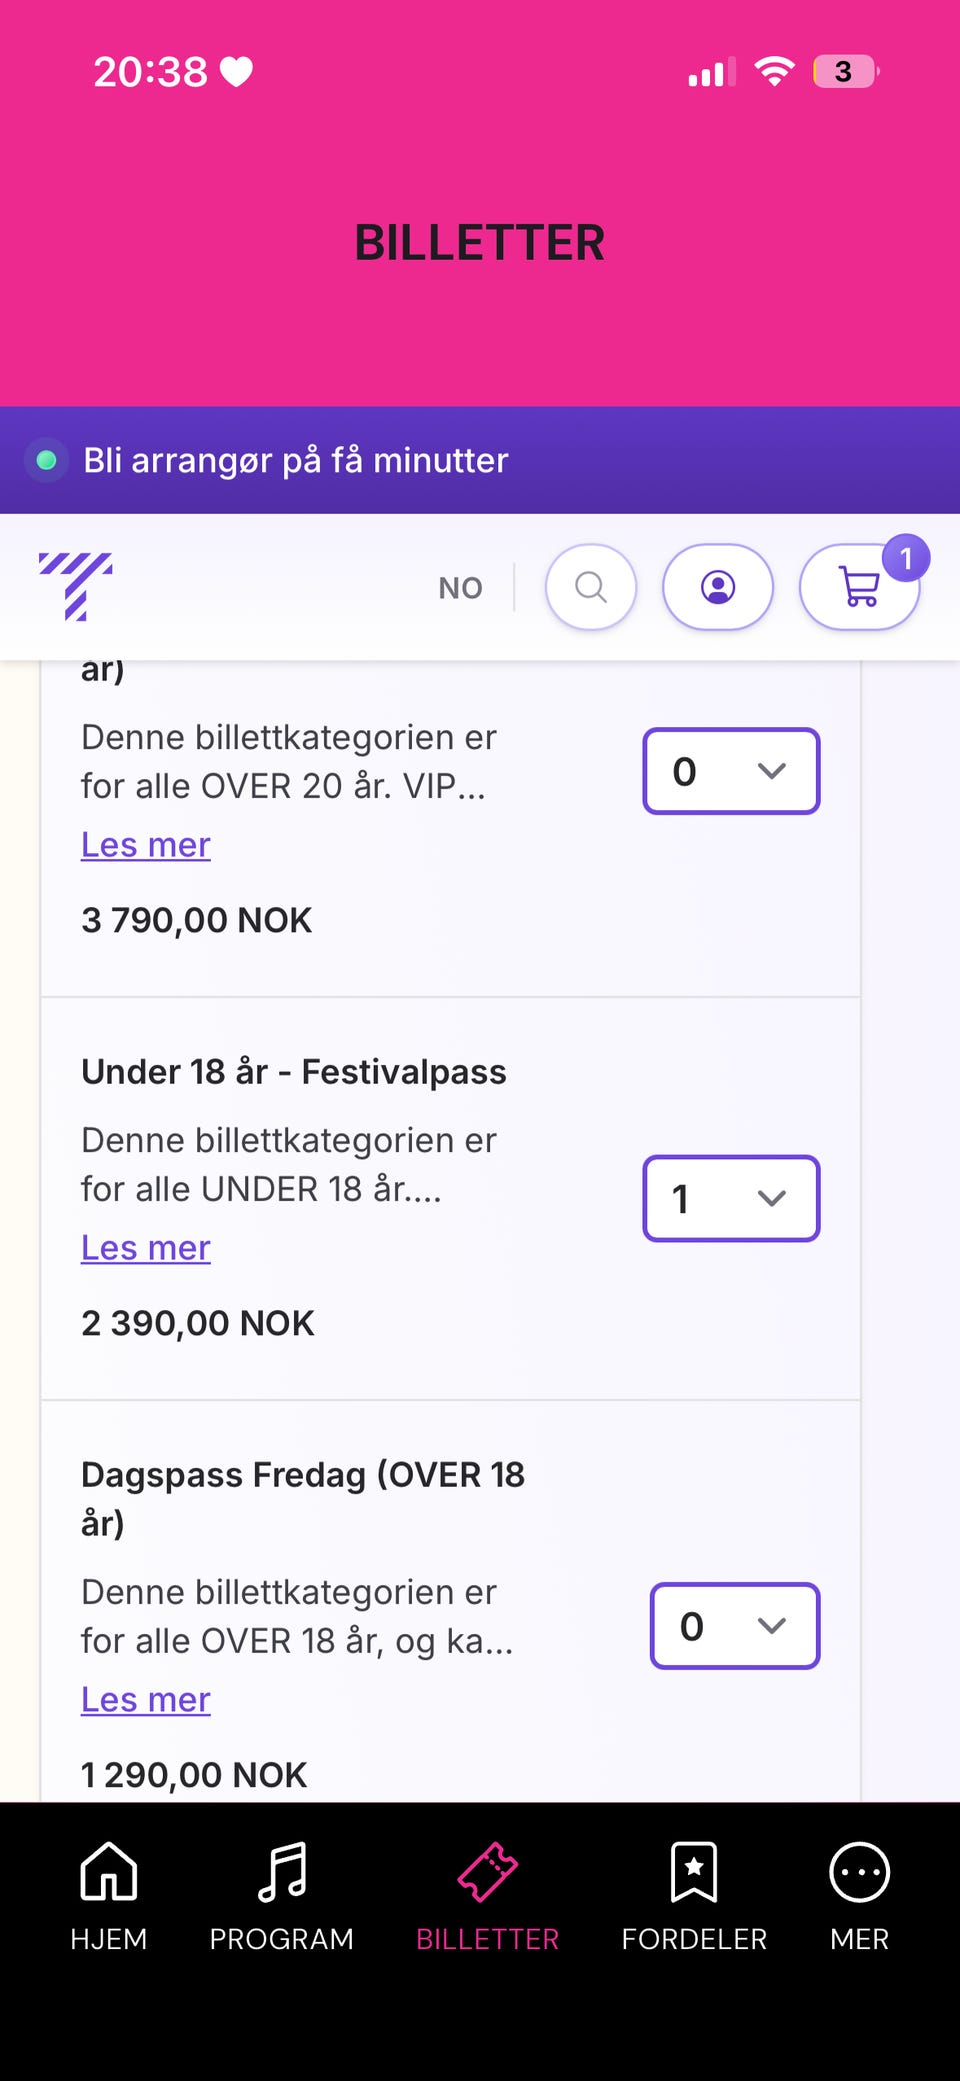The image size is (960, 2081).
Task: Open the search magnifier icon
Action: tap(590, 587)
